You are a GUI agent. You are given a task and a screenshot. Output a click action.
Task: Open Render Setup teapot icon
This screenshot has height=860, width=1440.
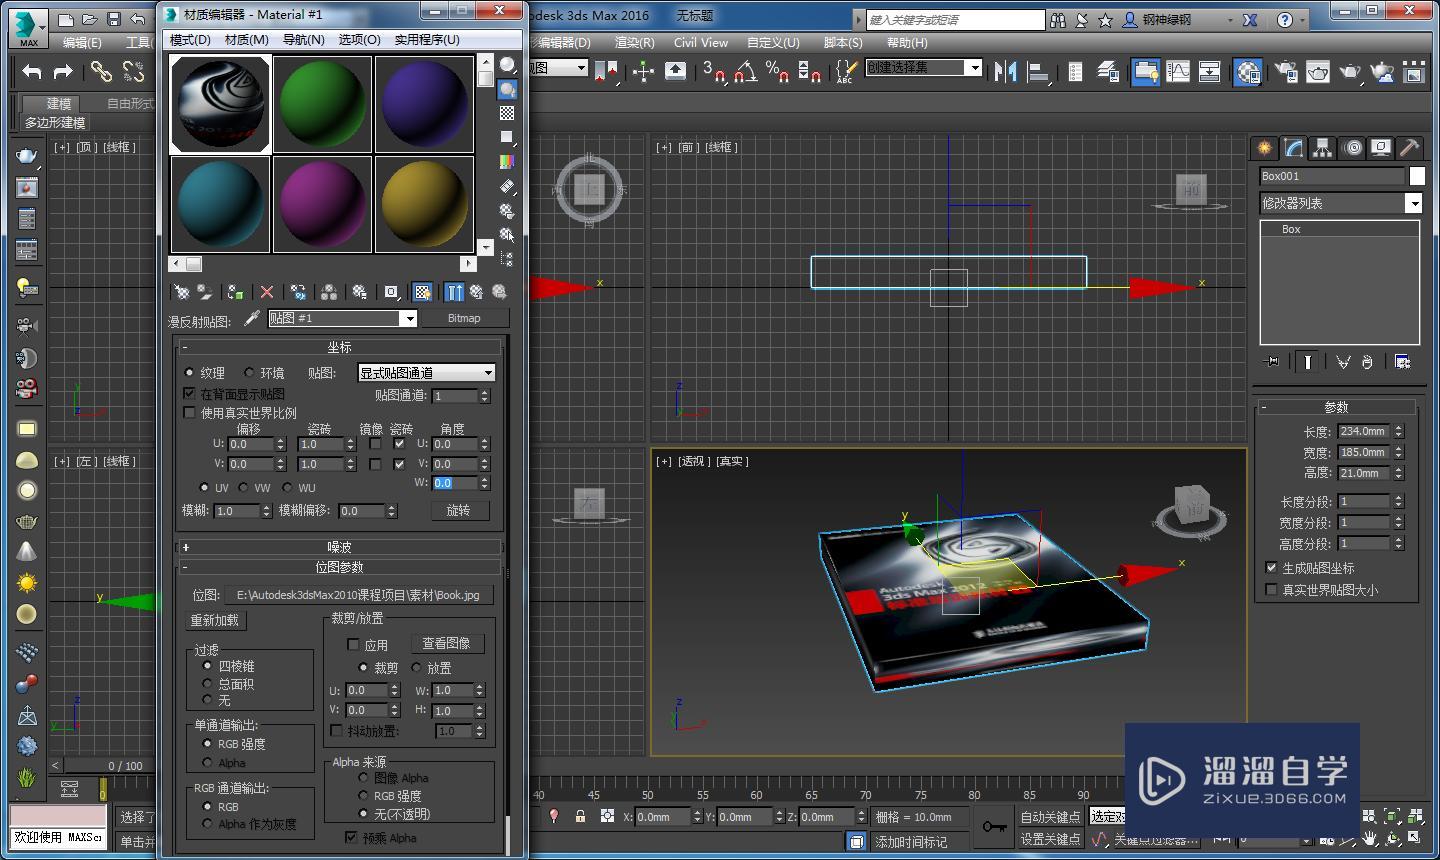1285,71
